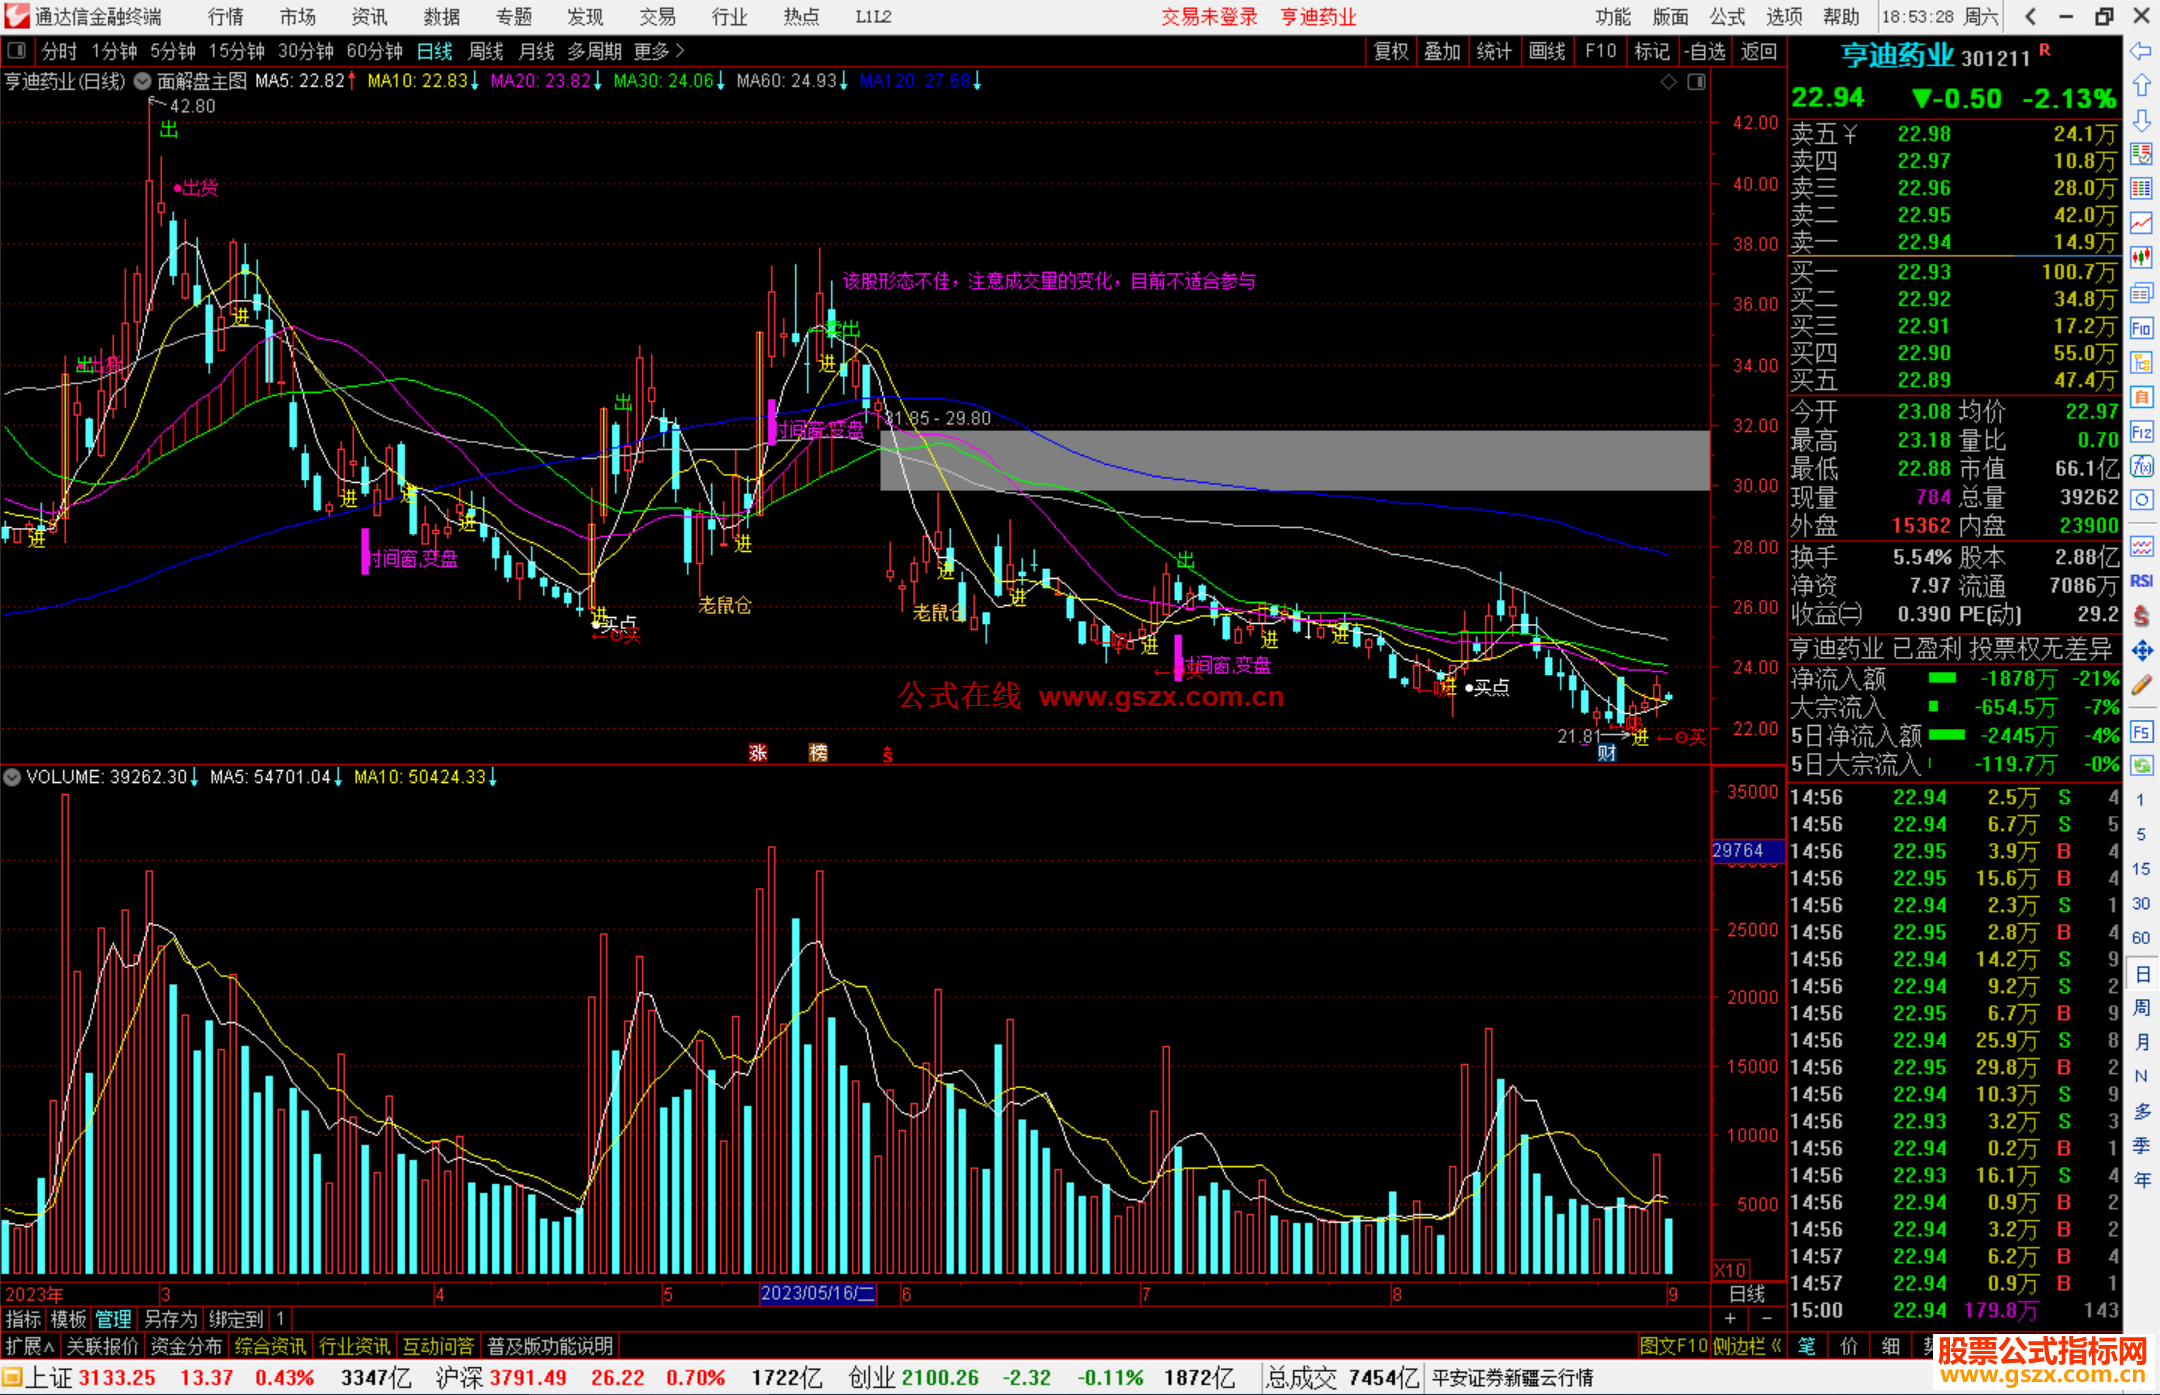Viewport: 2160px width, 1395px height.
Task: Click the candlestick chart icon in sidebar
Action: pyautogui.click(x=2141, y=257)
